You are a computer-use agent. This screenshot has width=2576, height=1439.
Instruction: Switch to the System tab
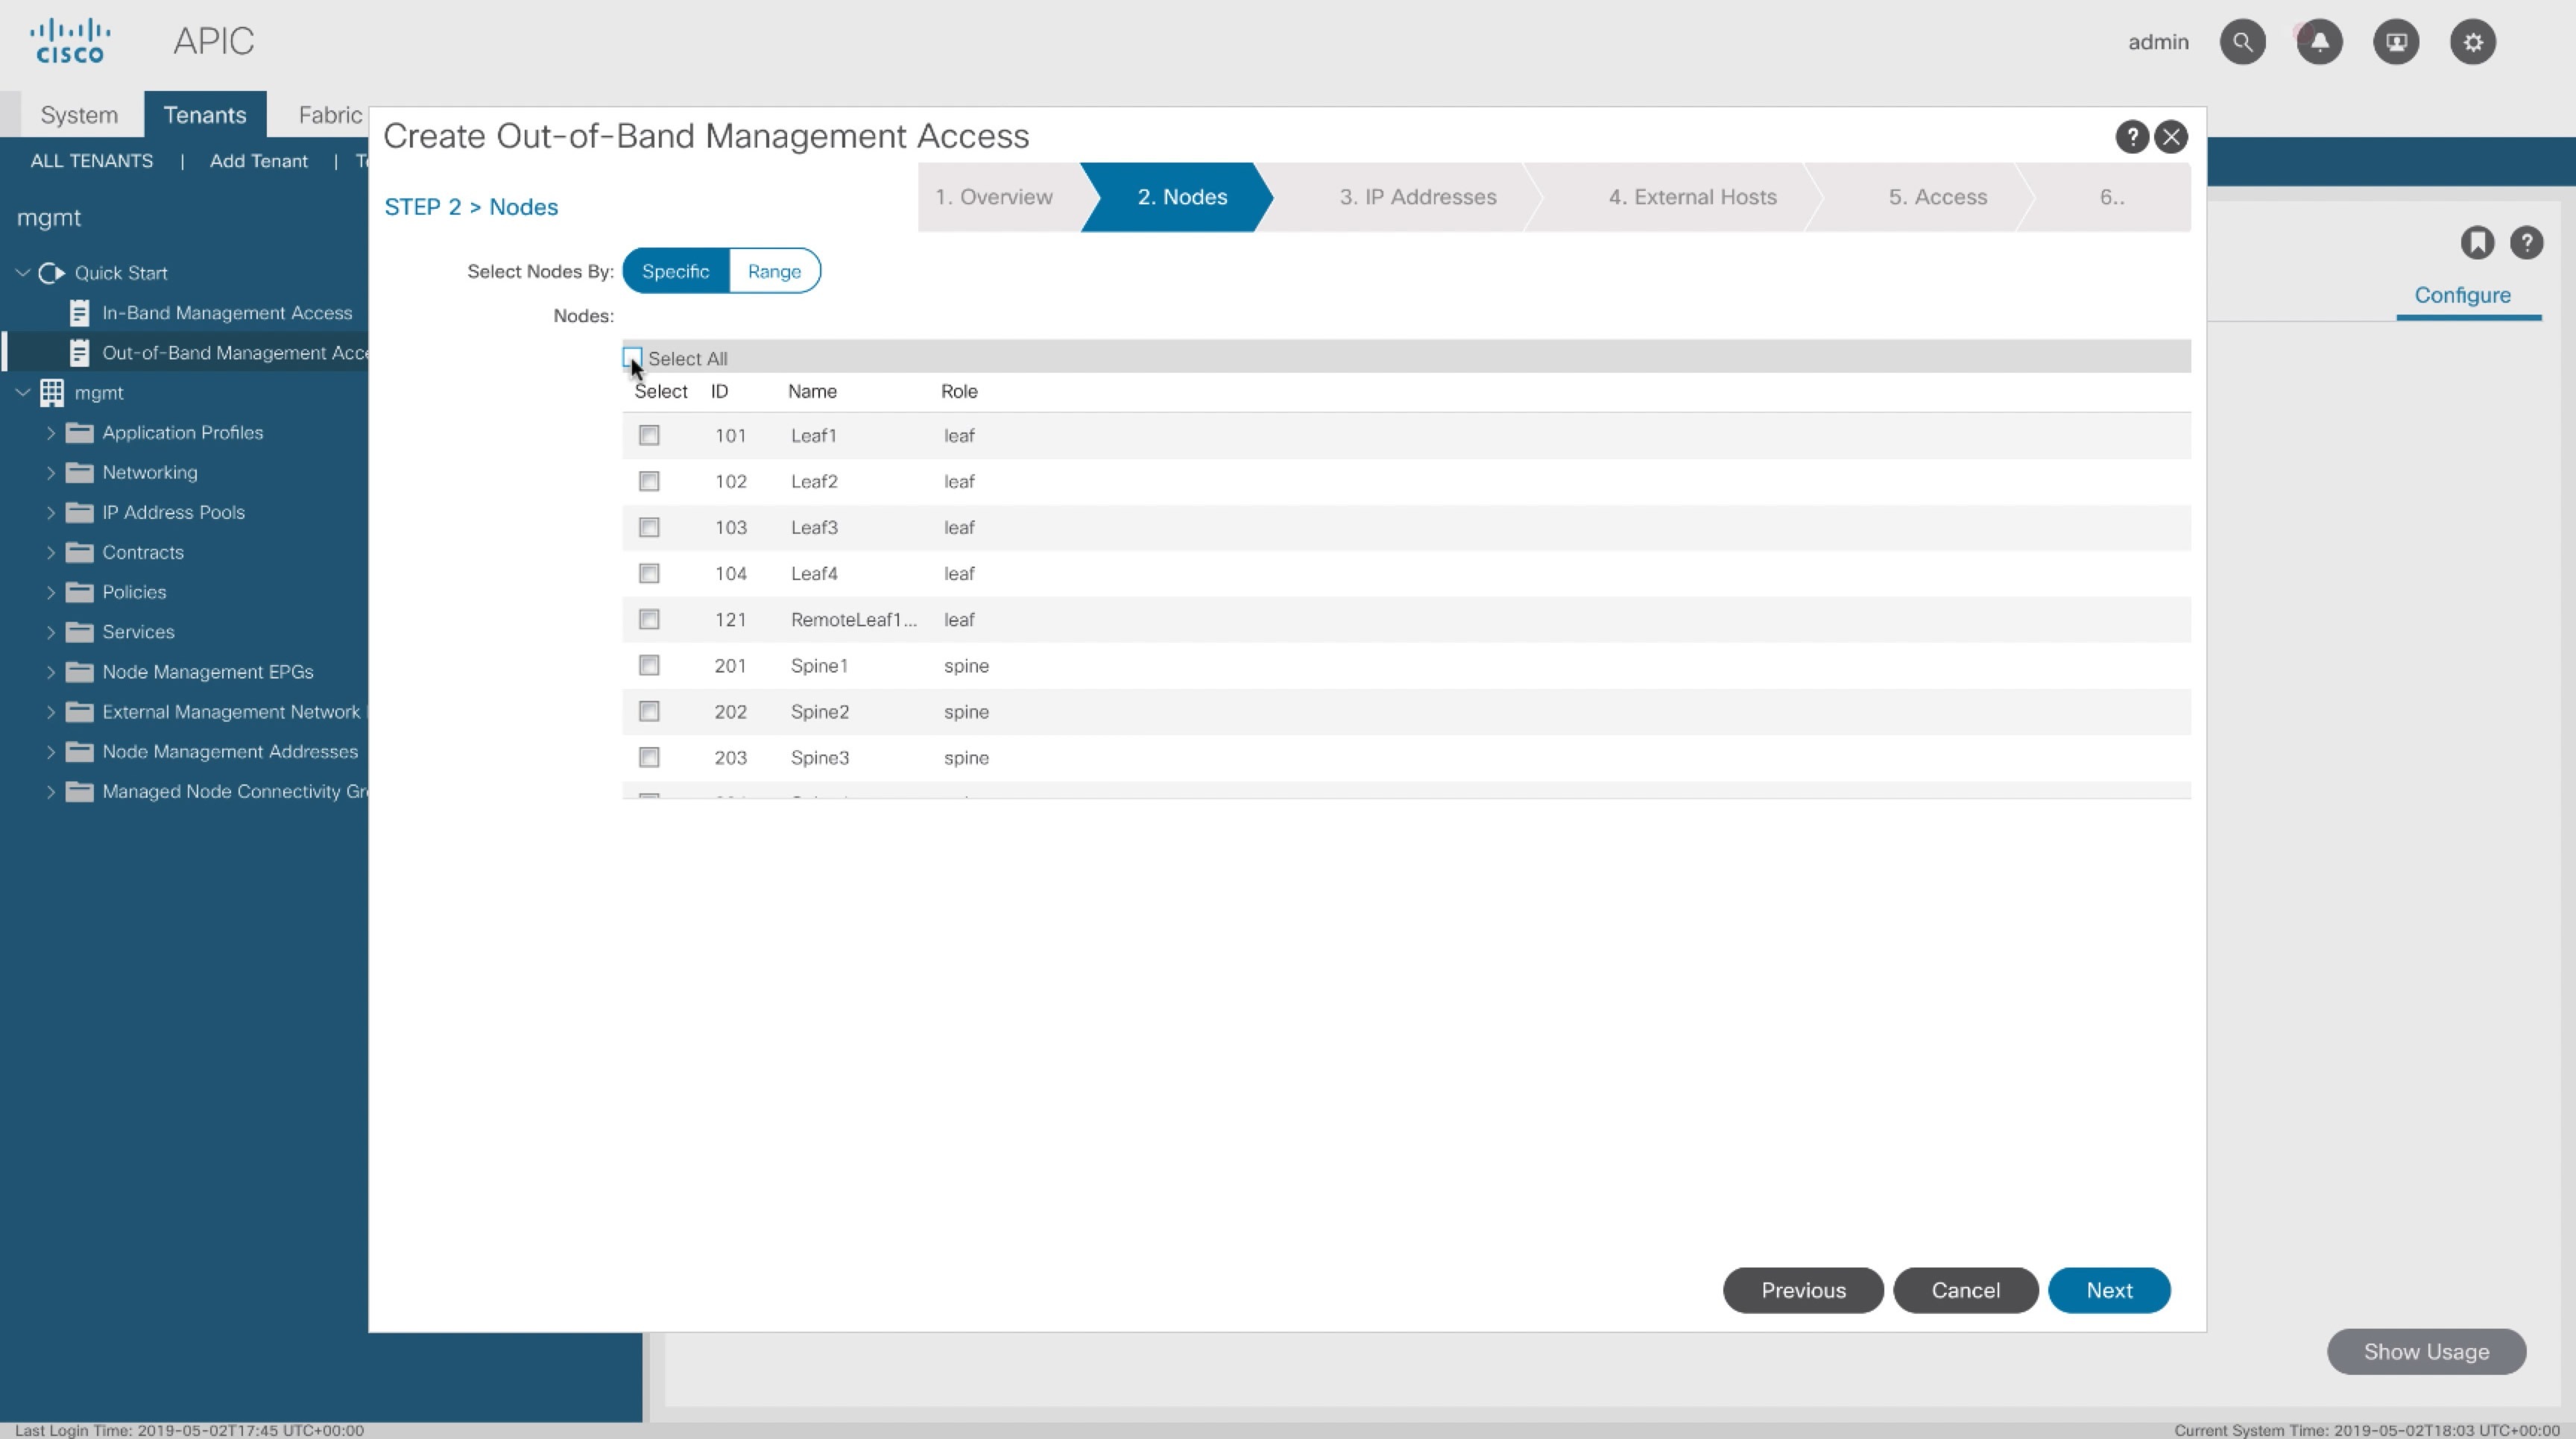pos(79,115)
